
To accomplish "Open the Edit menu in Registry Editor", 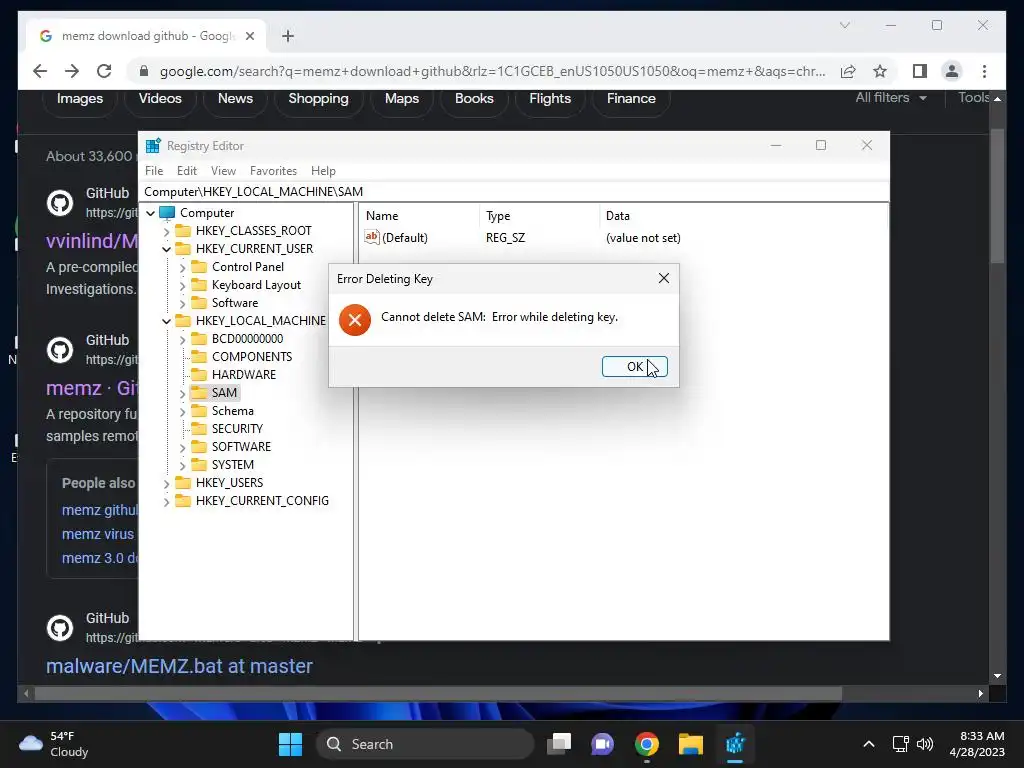I will 187,170.
